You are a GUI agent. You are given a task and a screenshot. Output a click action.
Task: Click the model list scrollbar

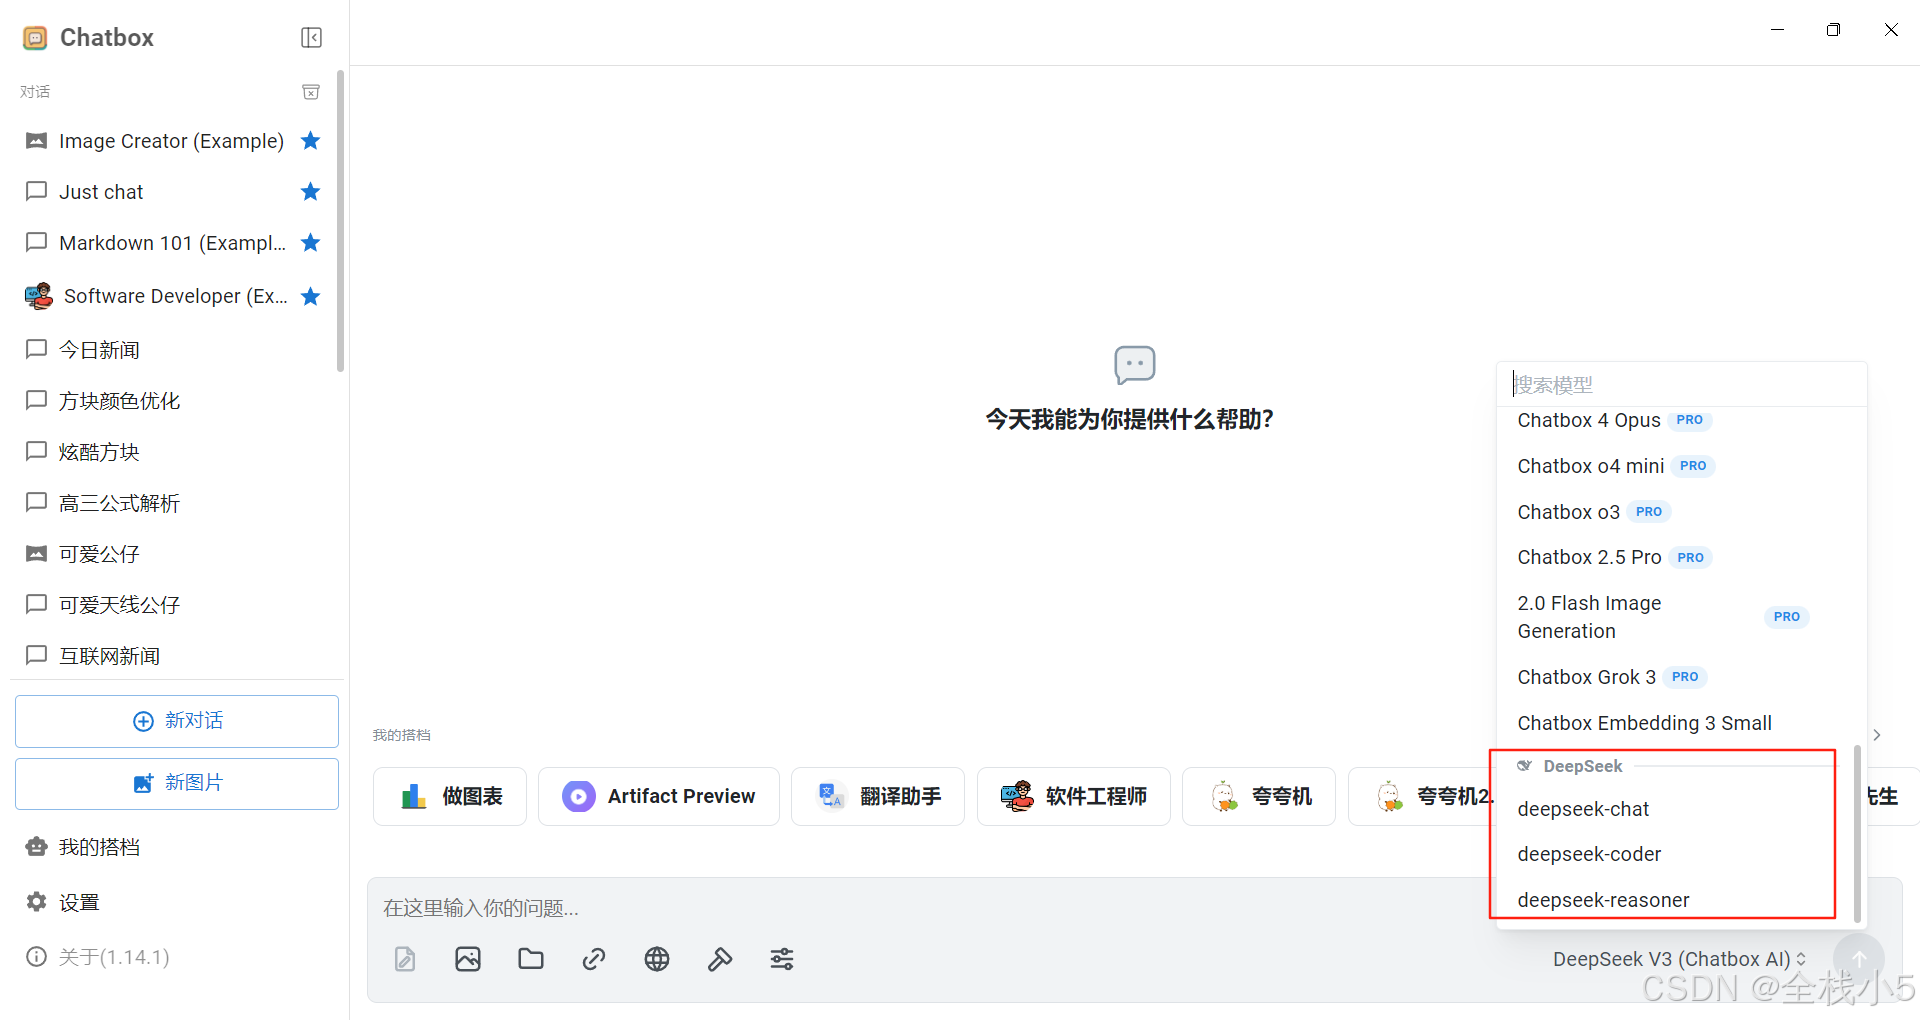pos(1857,833)
